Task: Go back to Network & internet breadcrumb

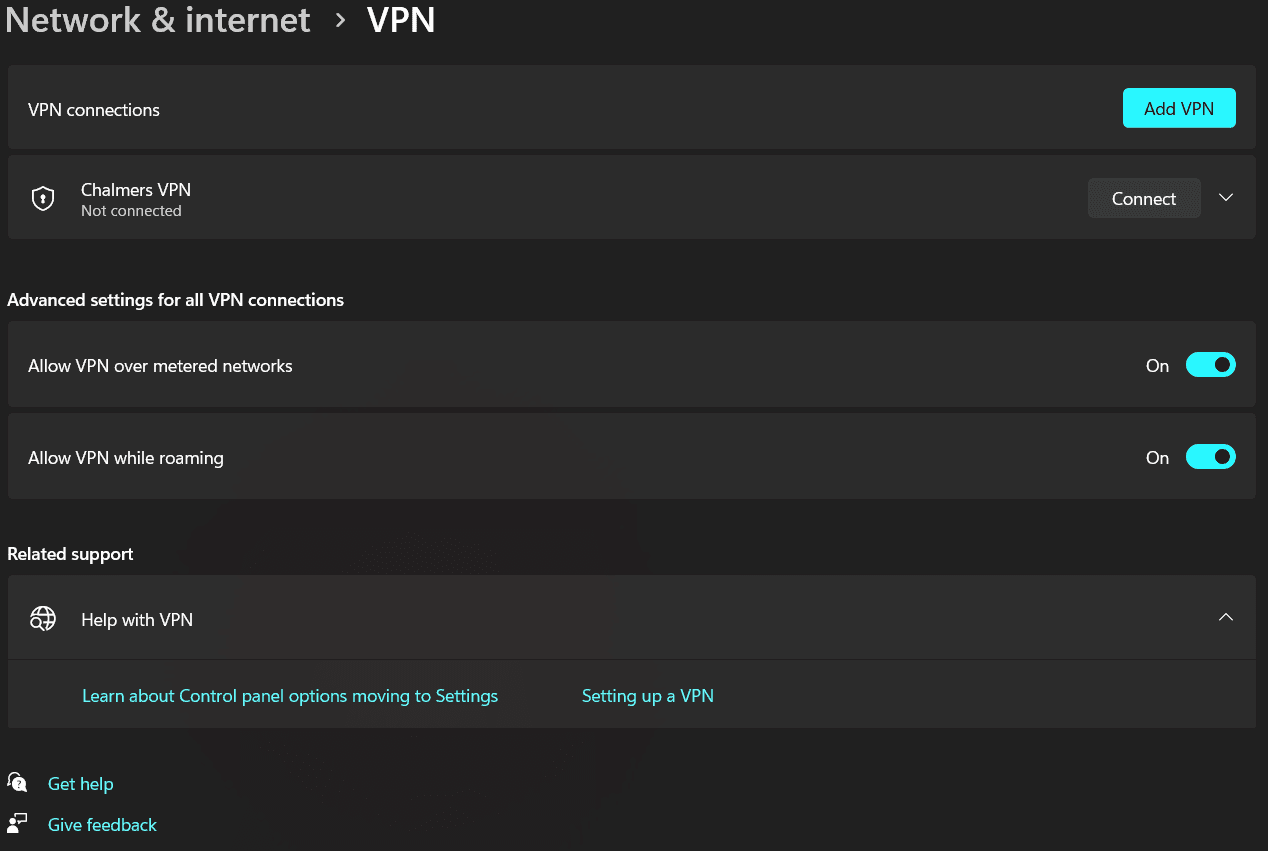Action: [x=159, y=20]
